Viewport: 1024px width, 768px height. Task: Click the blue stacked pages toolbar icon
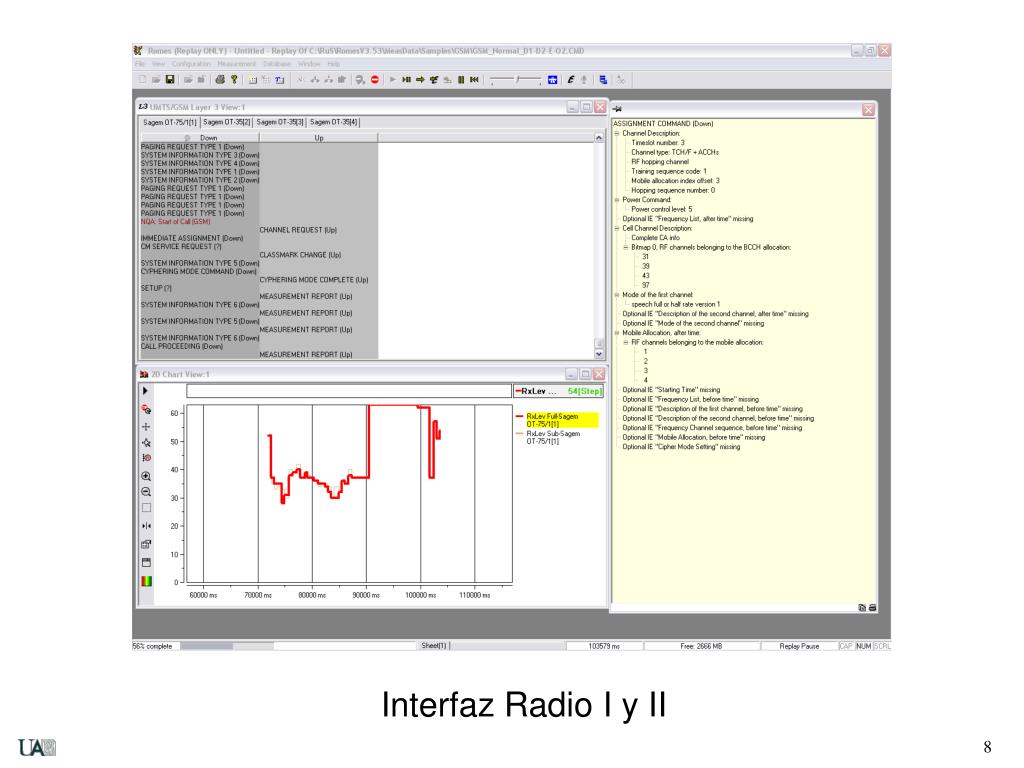pyautogui.click(x=603, y=80)
